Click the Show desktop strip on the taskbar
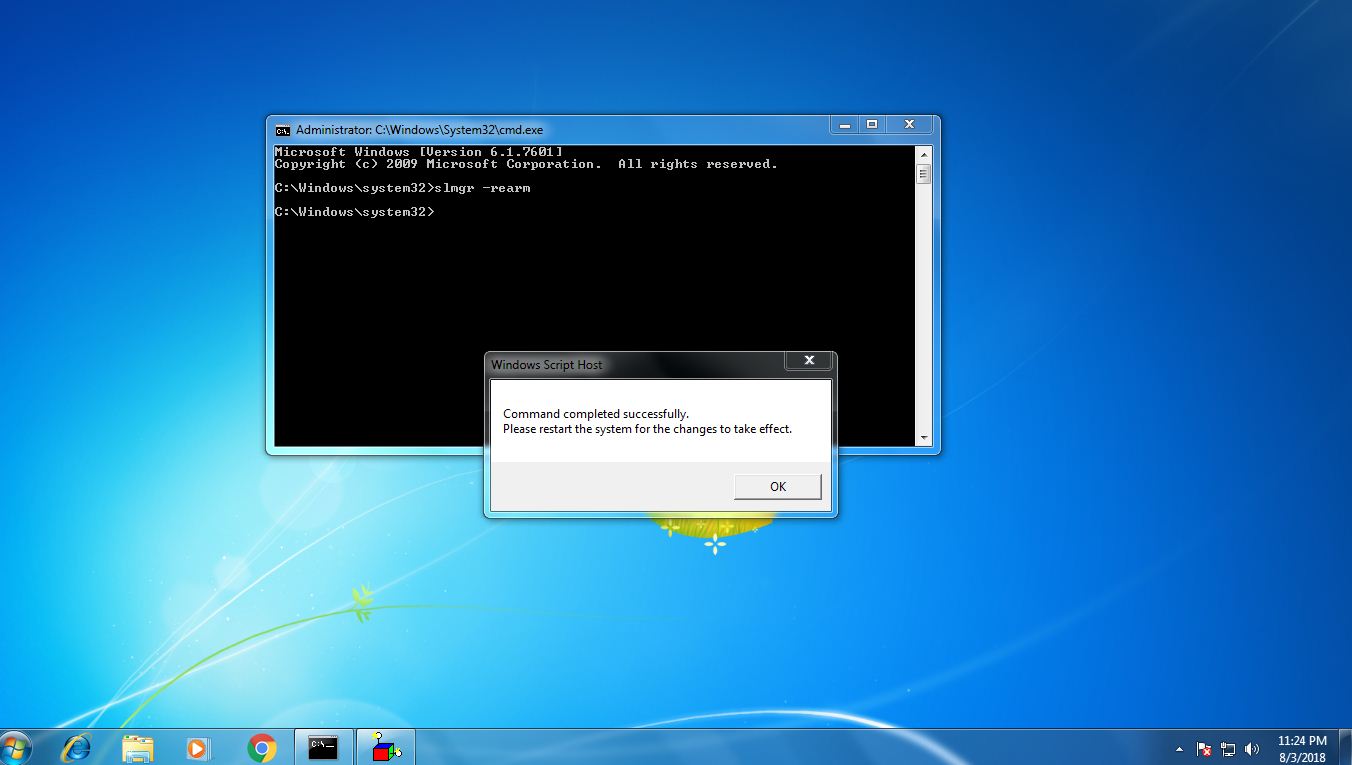This screenshot has height=765, width=1352. tap(1347, 748)
